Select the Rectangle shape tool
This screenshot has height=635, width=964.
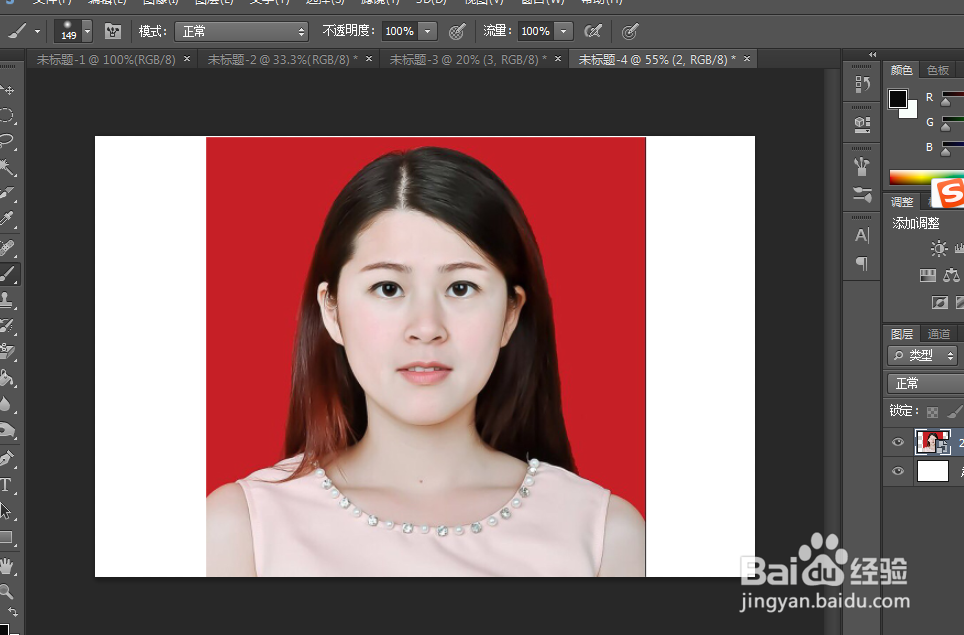tap(7, 537)
